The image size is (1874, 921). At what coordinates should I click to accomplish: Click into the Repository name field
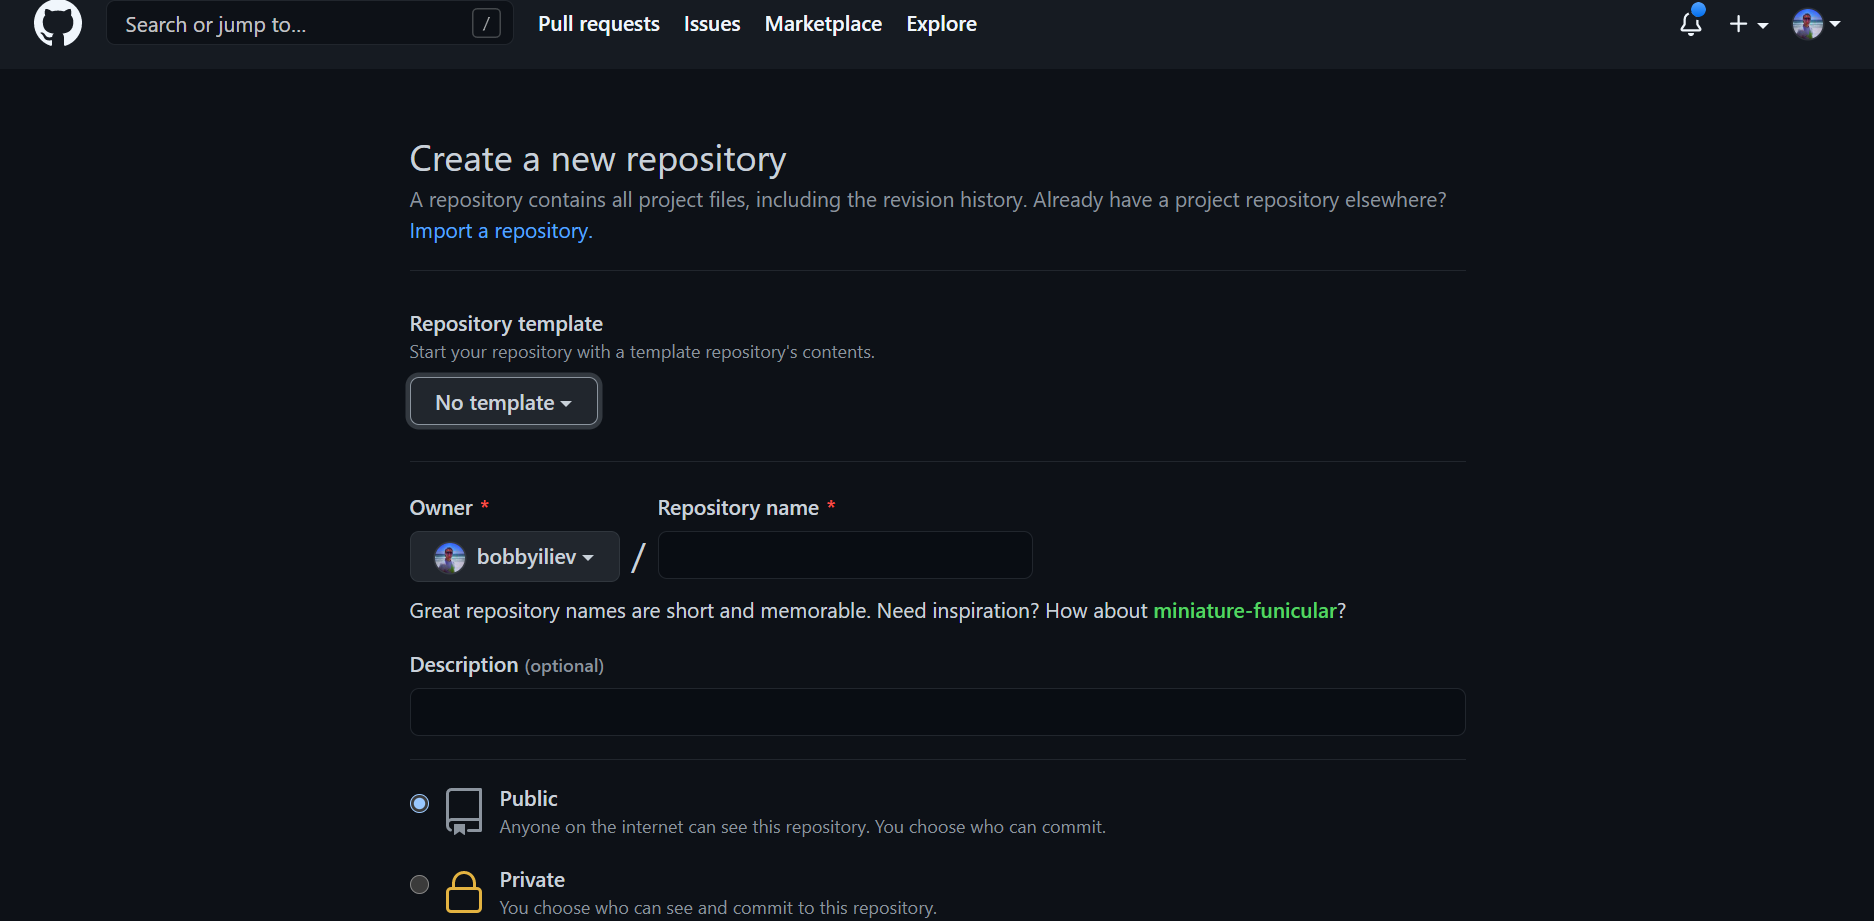click(x=845, y=555)
